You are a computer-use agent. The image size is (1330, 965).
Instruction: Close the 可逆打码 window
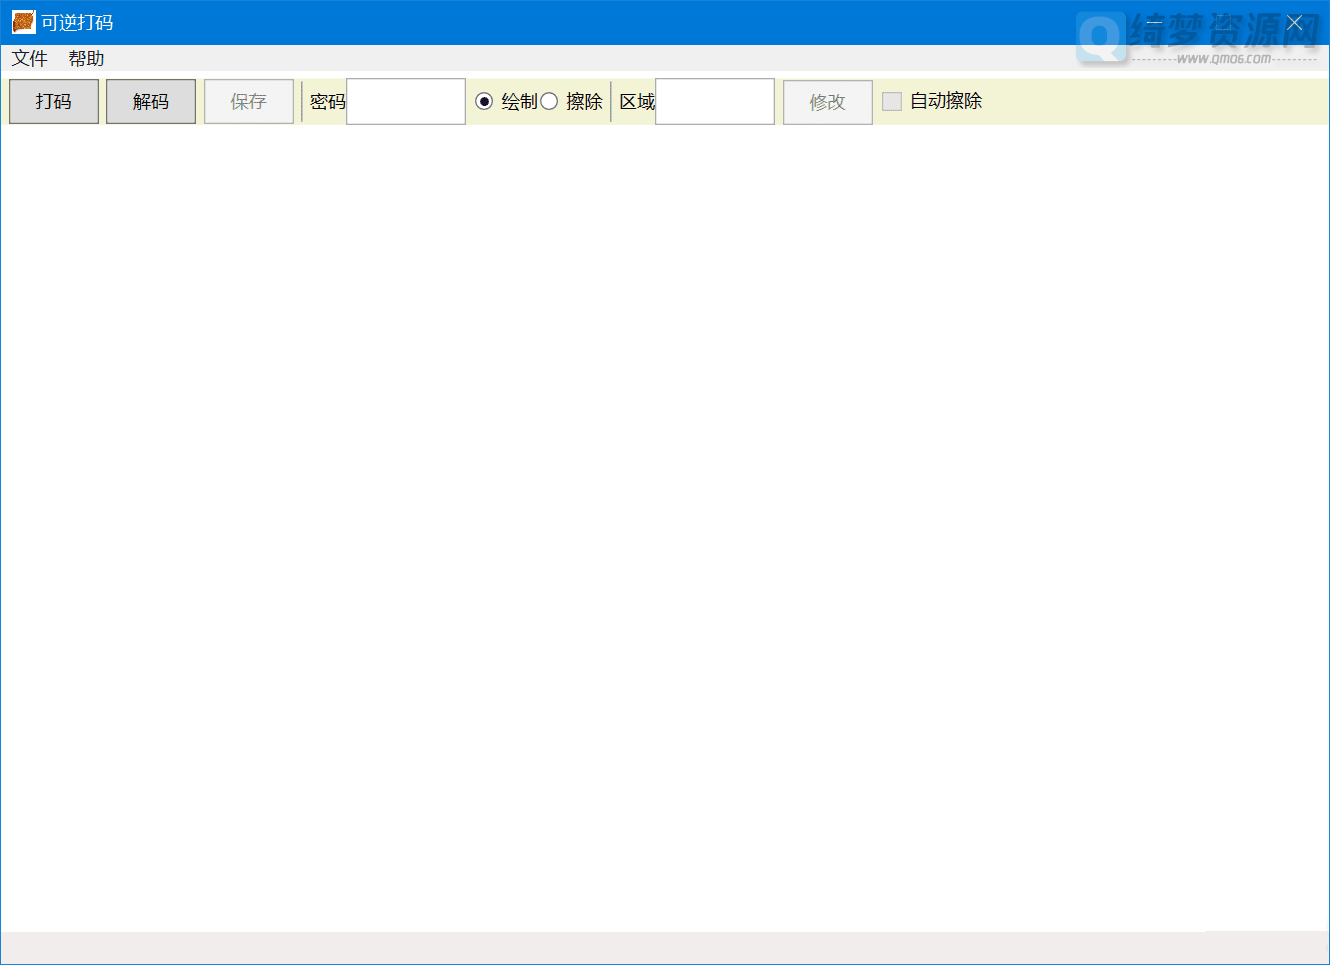(1295, 22)
